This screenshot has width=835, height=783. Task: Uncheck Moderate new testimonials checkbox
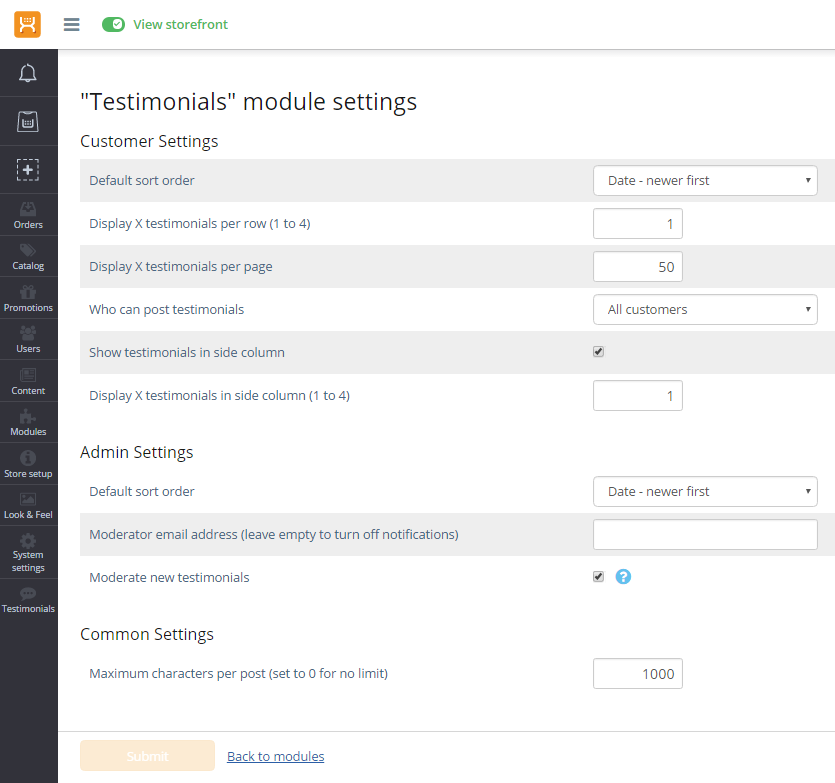pos(598,577)
